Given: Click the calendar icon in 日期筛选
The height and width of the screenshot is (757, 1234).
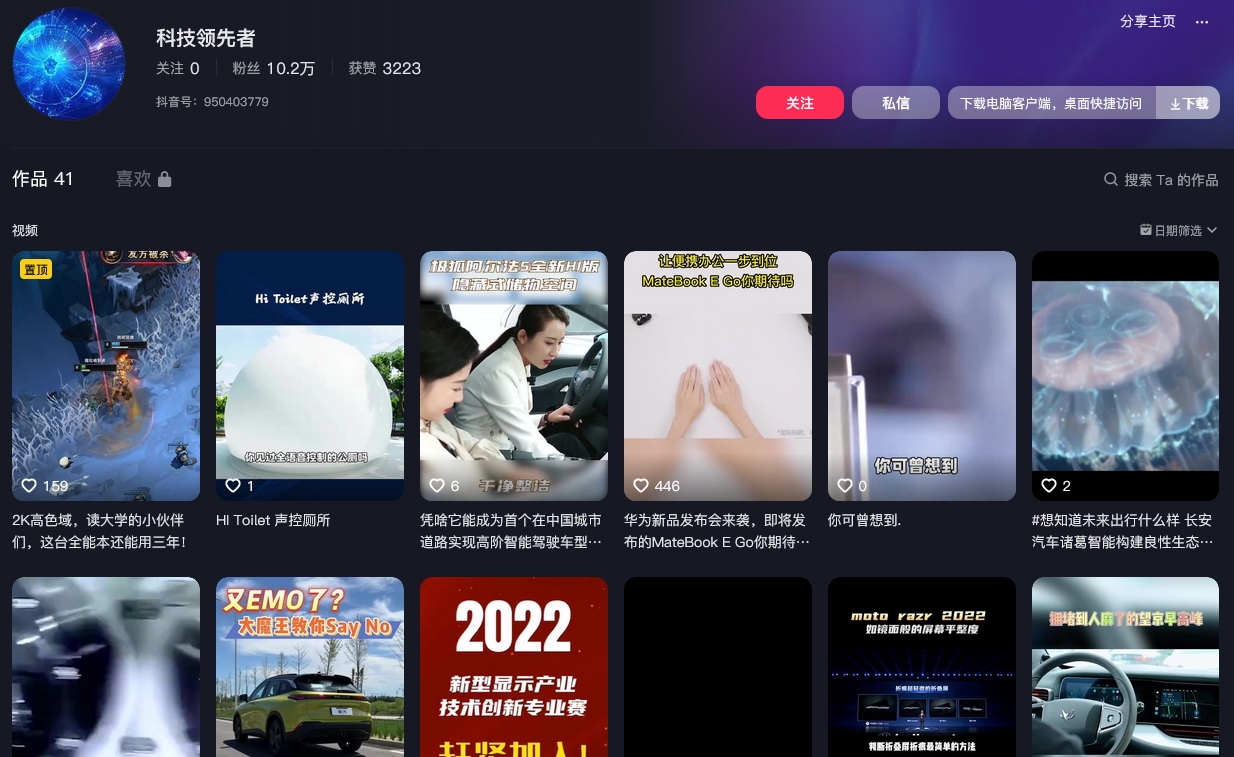Looking at the screenshot, I should click(1146, 230).
